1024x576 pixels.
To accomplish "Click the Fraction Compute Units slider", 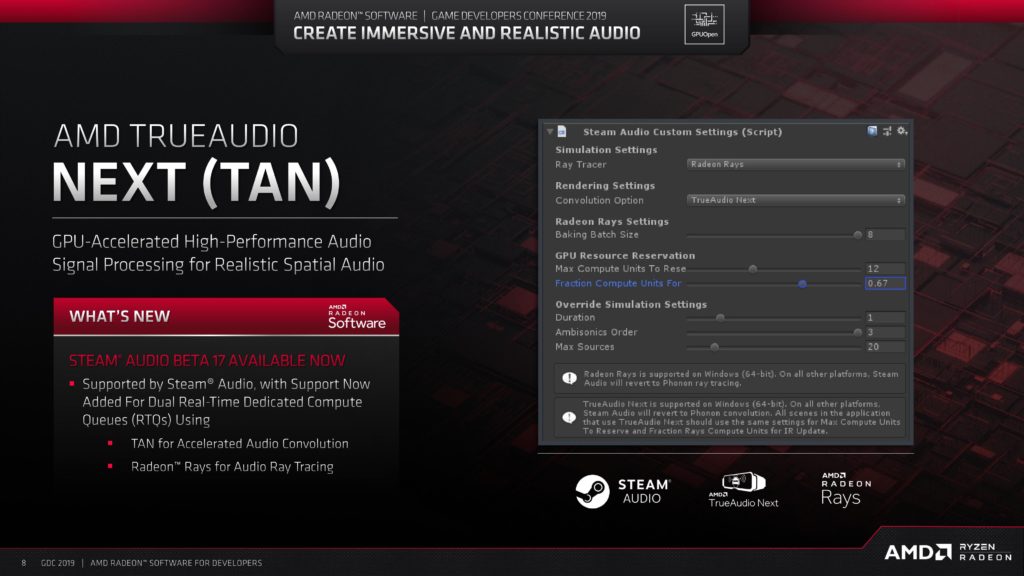I will pyautogui.click(x=774, y=283).
